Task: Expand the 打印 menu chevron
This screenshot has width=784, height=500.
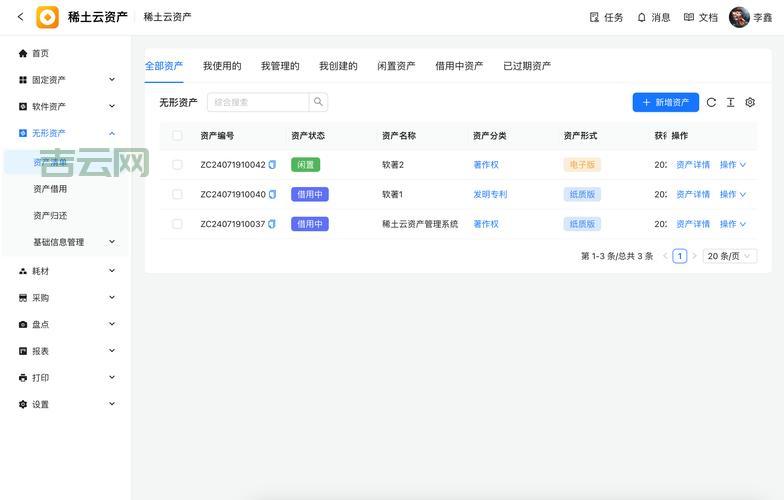Action: tap(112, 377)
